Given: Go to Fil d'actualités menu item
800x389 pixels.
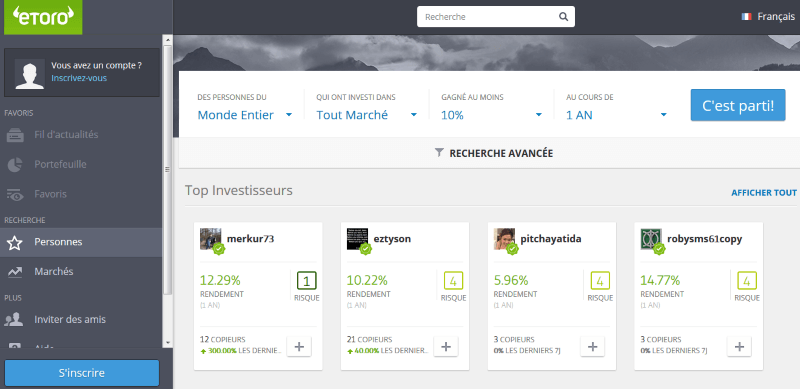Looking at the screenshot, I should pyautogui.click(x=81, y=135).
